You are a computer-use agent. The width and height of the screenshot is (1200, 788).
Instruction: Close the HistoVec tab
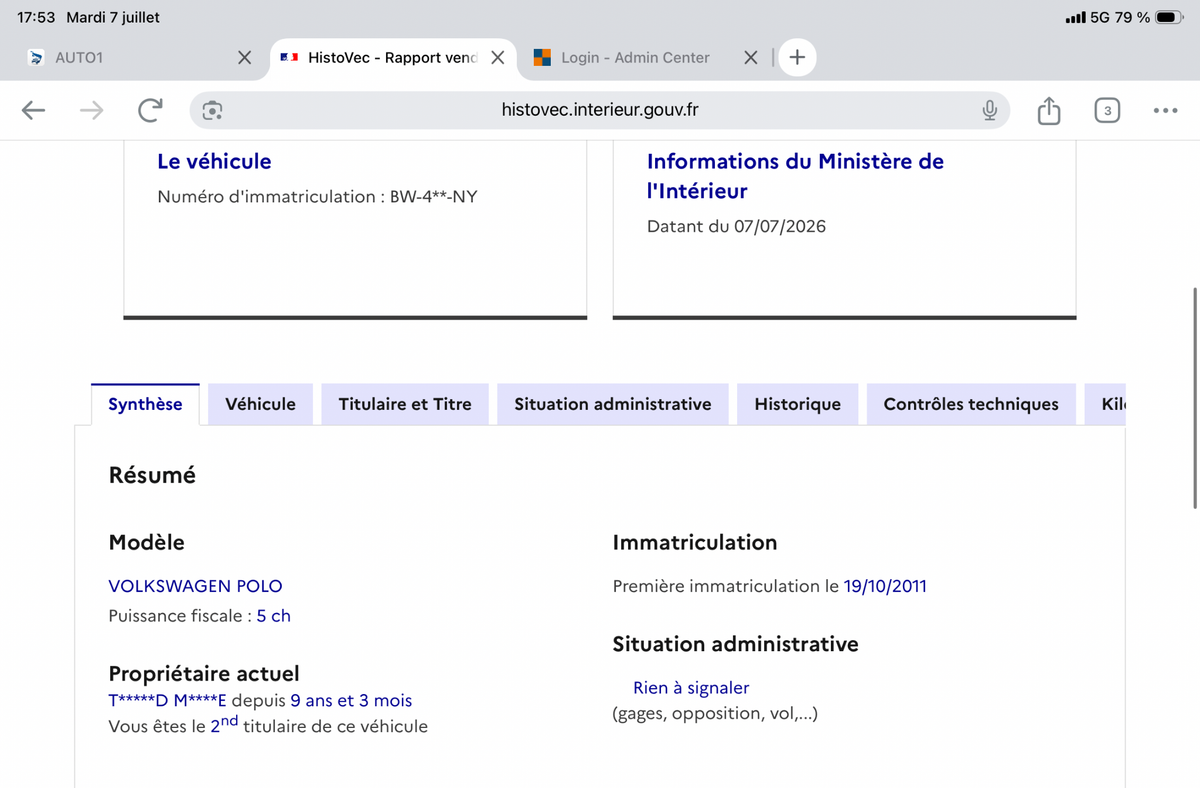[497, 57]
